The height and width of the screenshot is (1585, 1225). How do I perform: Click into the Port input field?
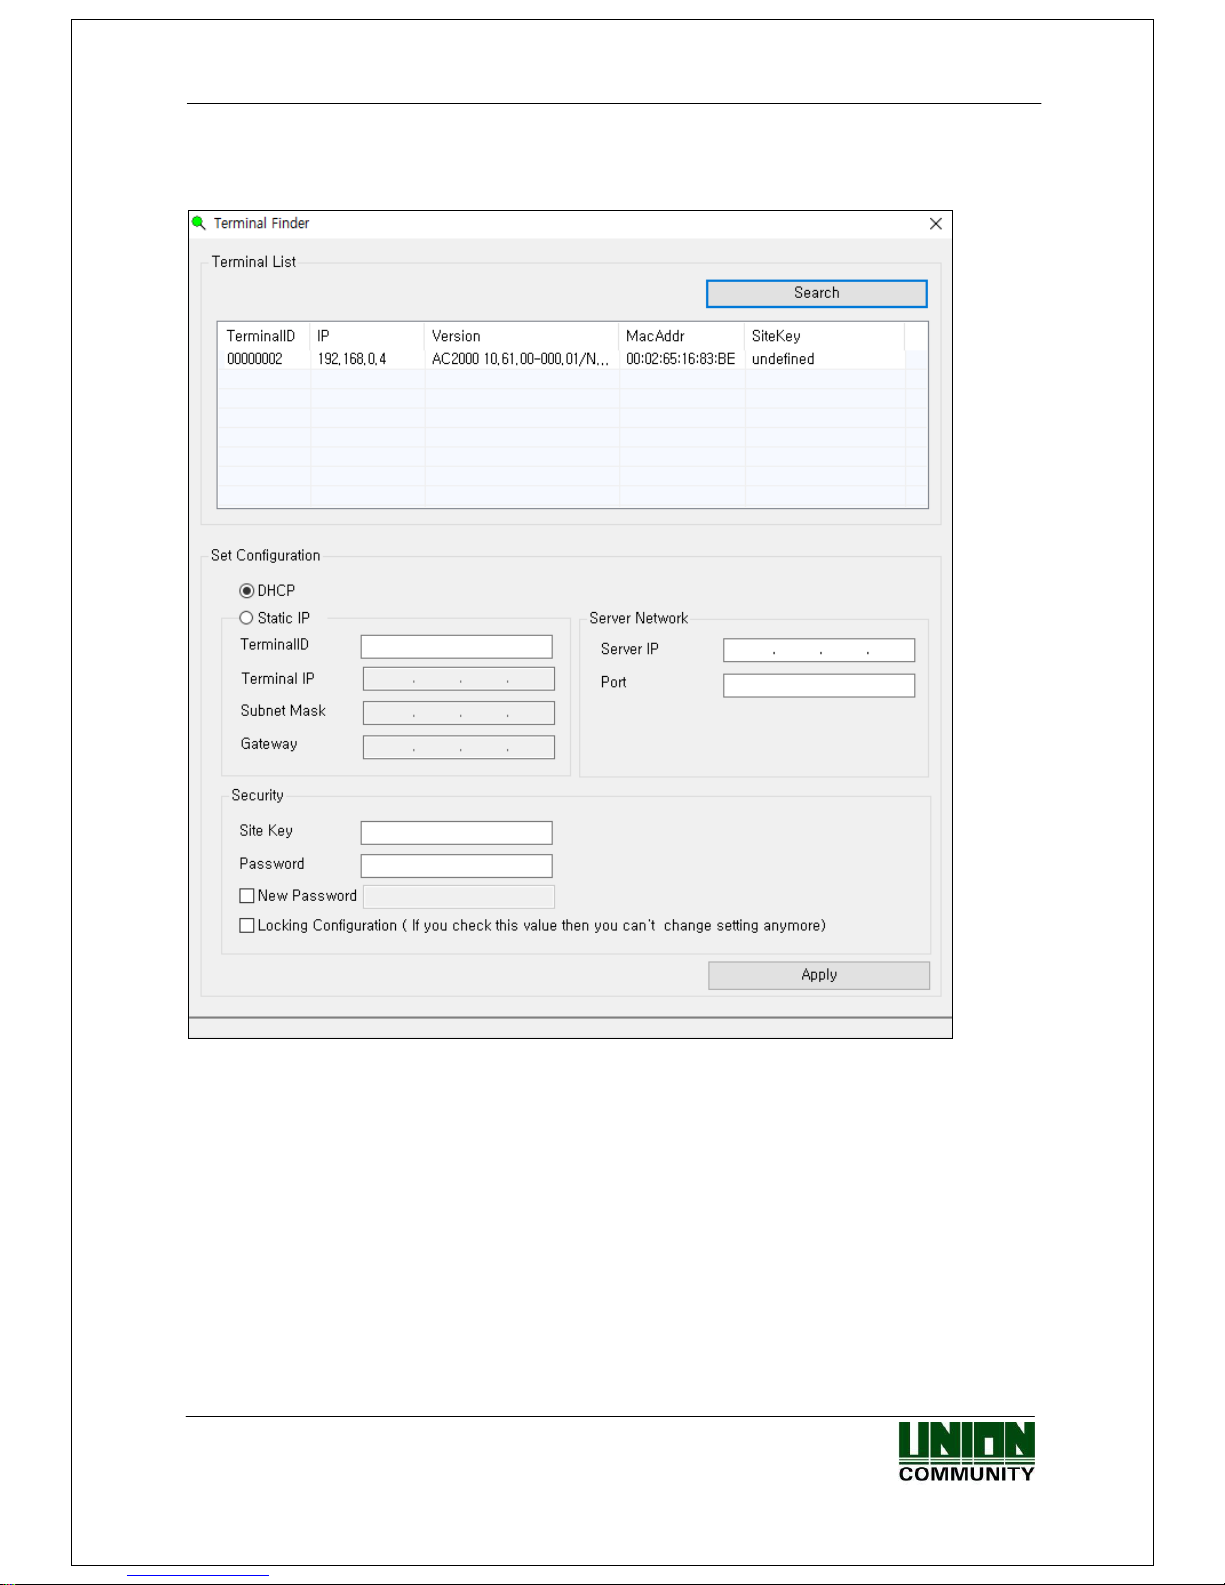(818, 685)
